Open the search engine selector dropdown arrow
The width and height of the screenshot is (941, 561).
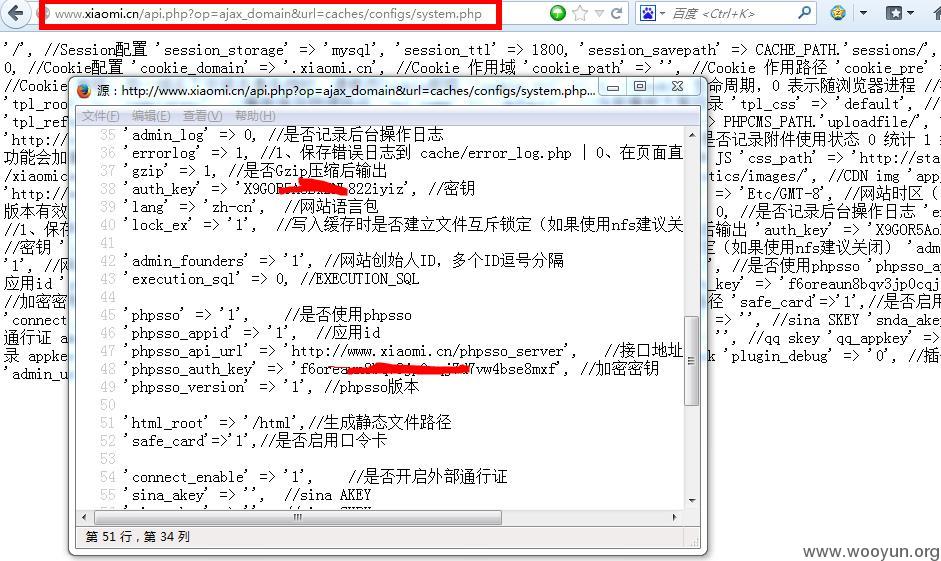(x=663, y=13)
